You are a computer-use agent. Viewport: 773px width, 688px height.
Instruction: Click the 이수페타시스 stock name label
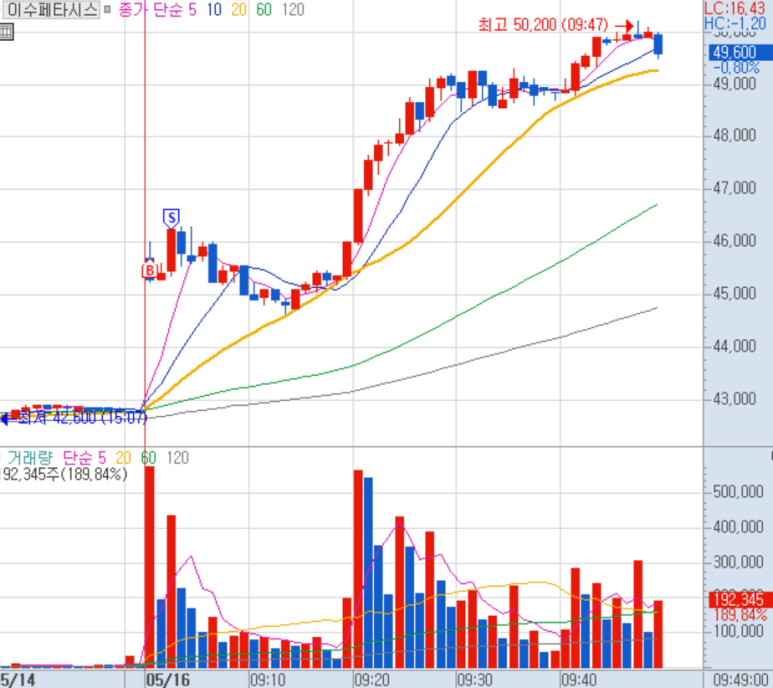[x=51, y=10]
